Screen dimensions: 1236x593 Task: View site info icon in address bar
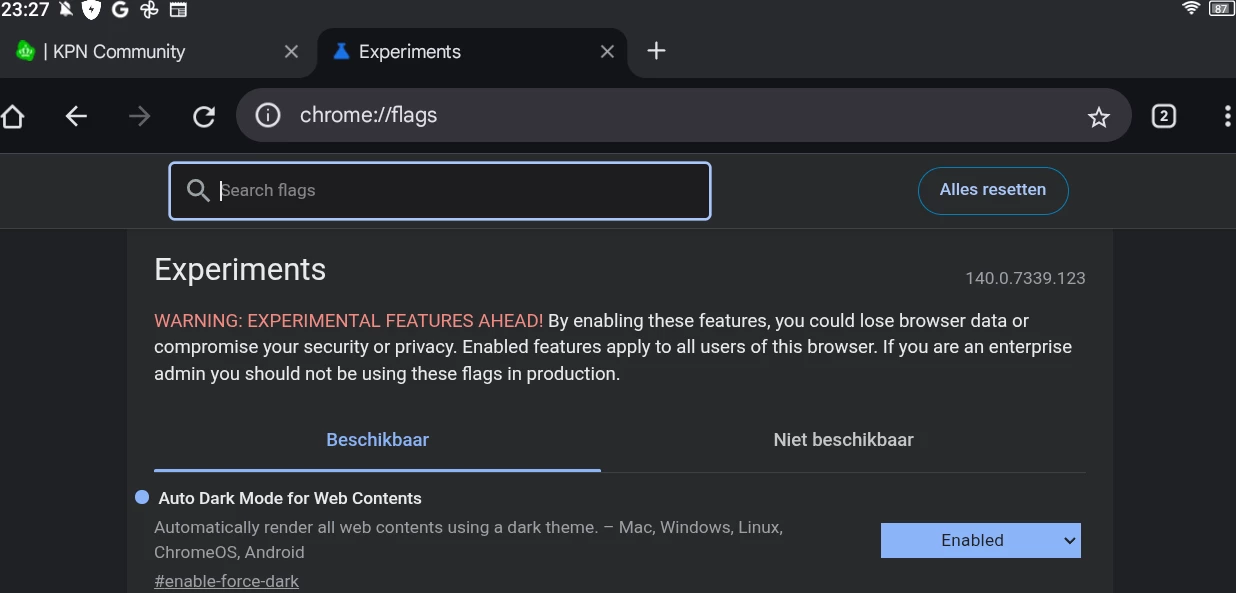(x=268, y=116)
